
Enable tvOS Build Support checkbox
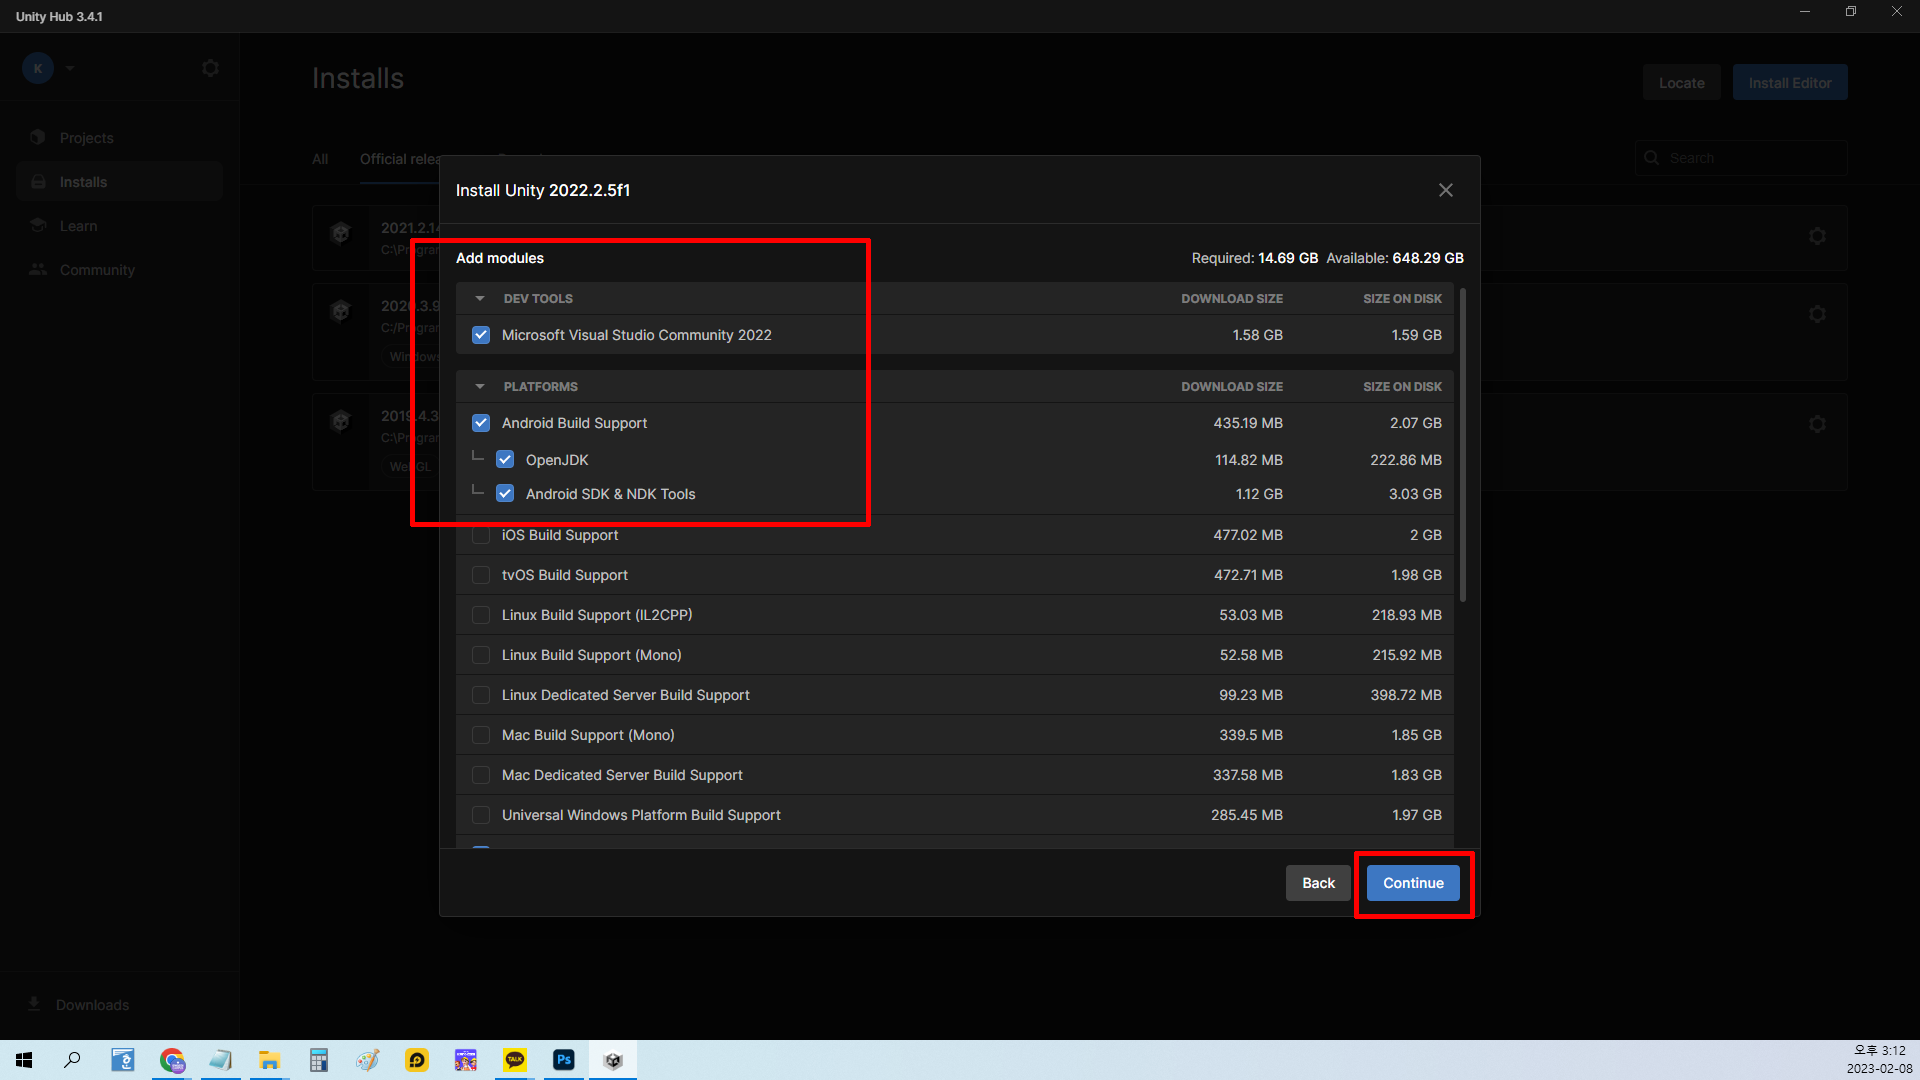pos(481,575)
